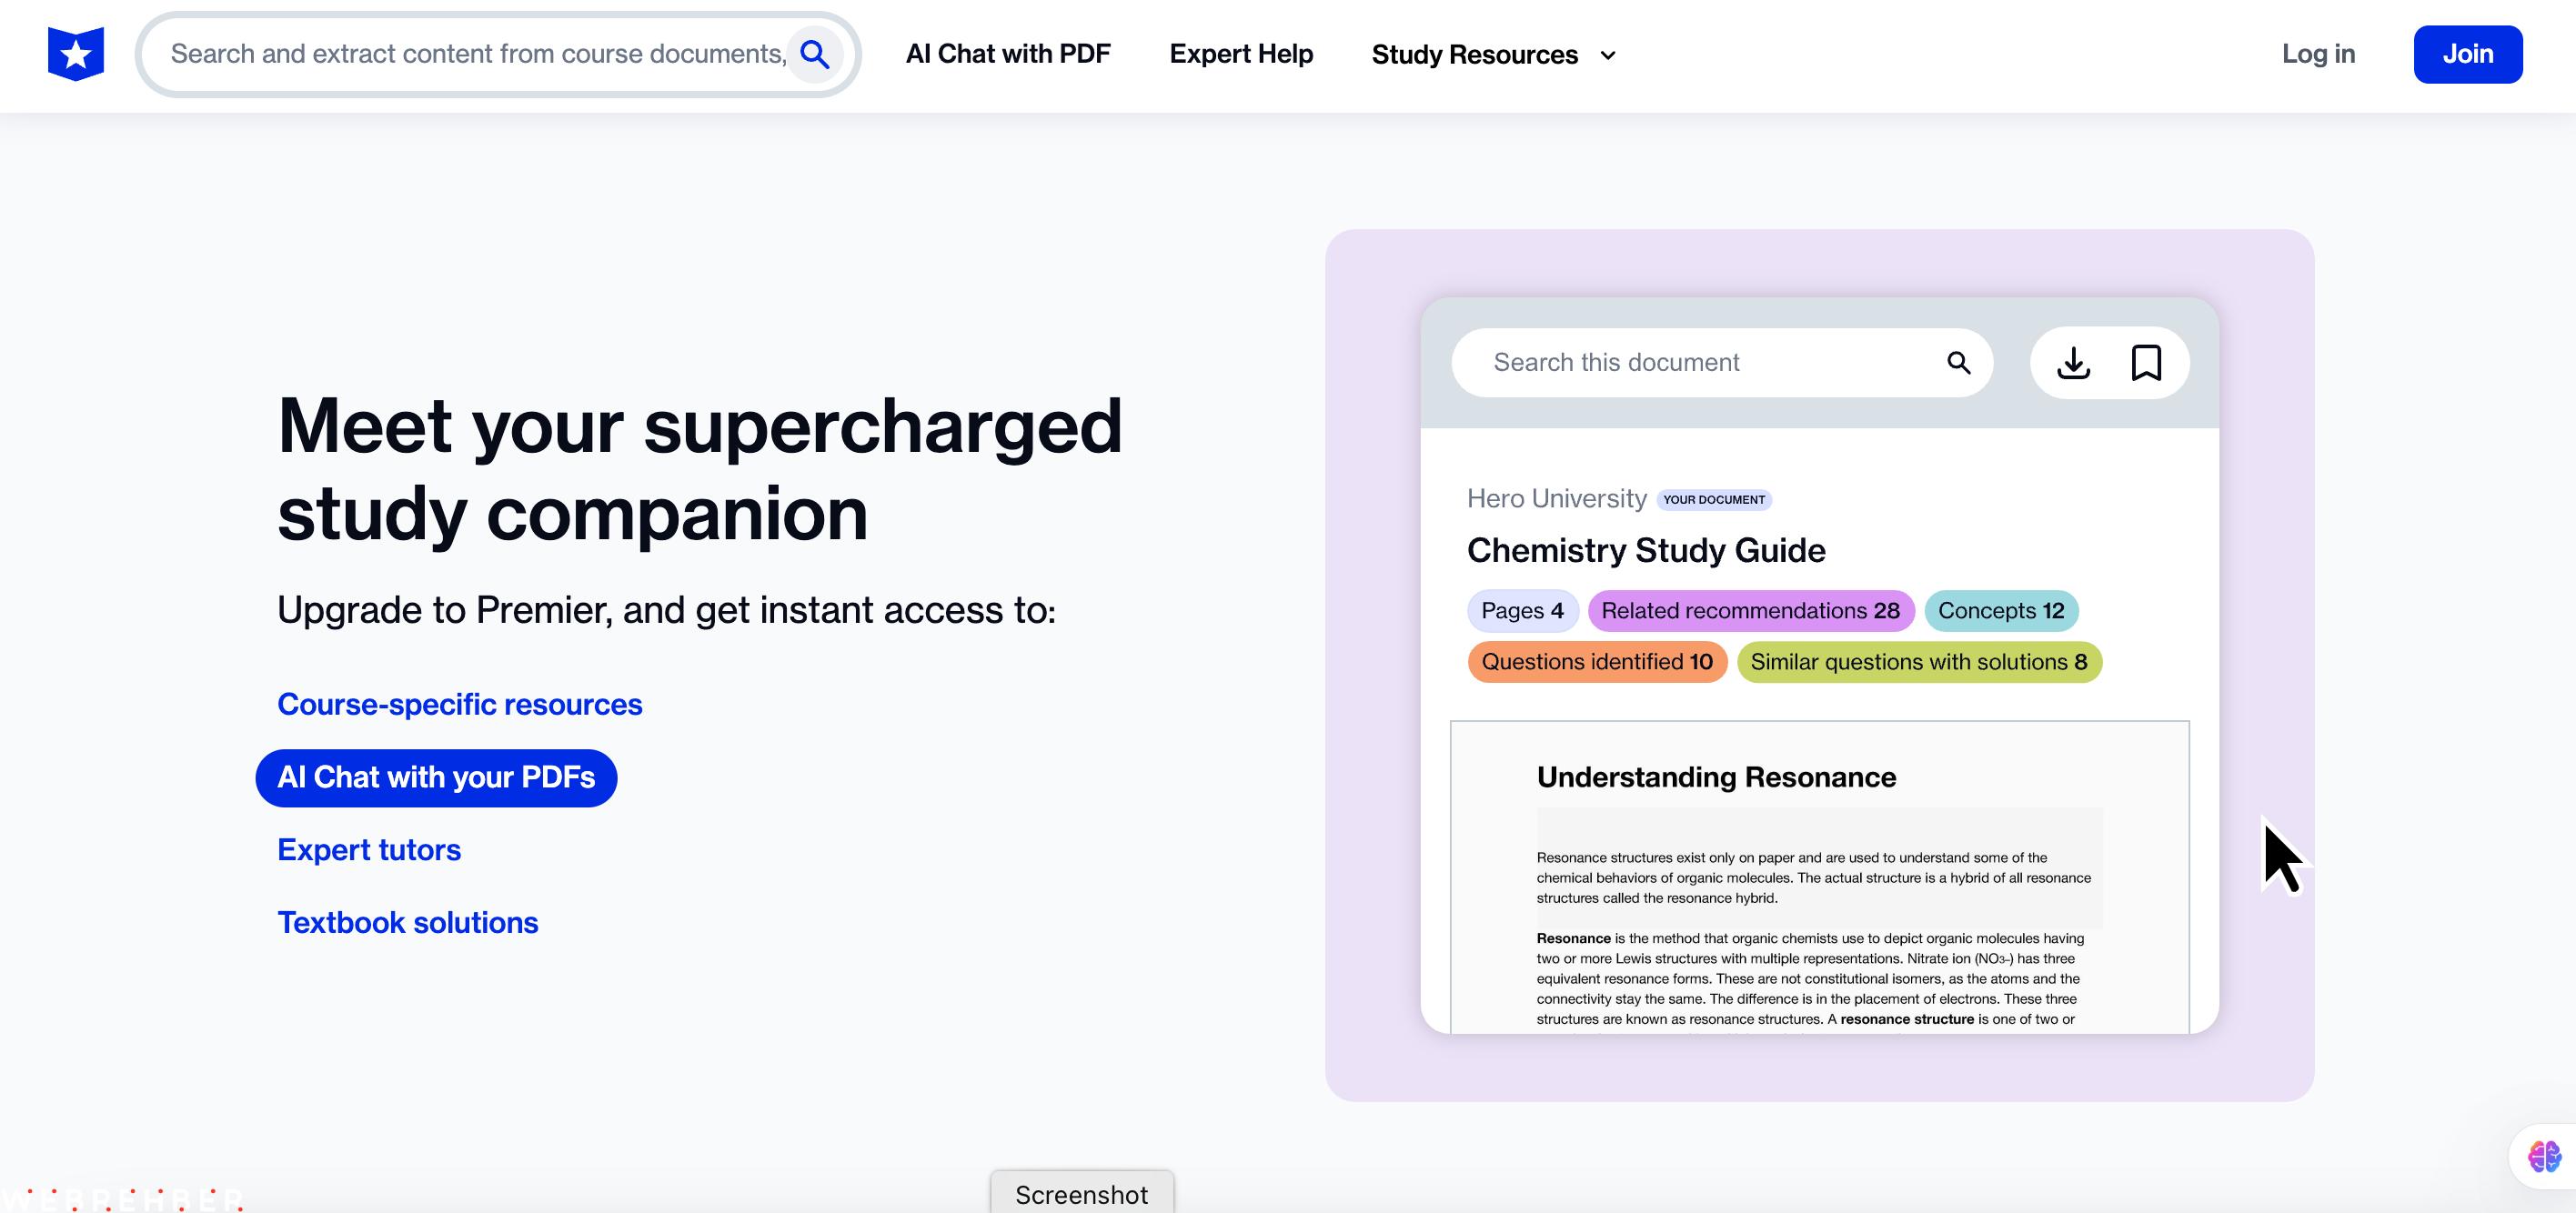
Task: Click the Questions identified 10 tag
Action: [1596, 661]
